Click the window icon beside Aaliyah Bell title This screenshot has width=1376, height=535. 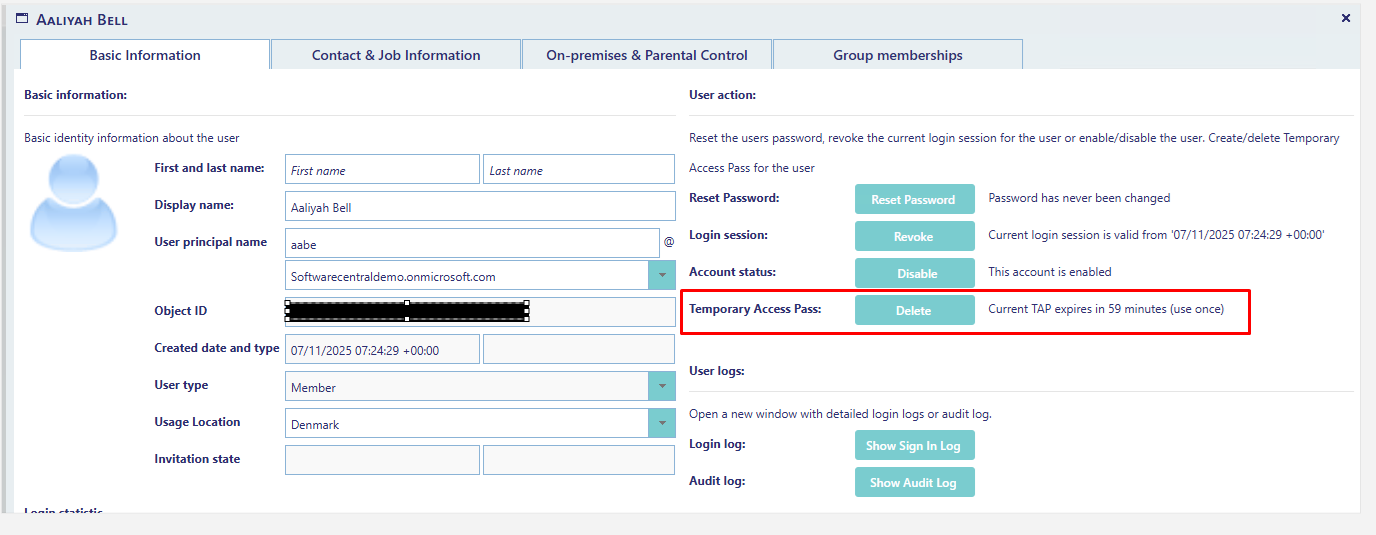22,18
